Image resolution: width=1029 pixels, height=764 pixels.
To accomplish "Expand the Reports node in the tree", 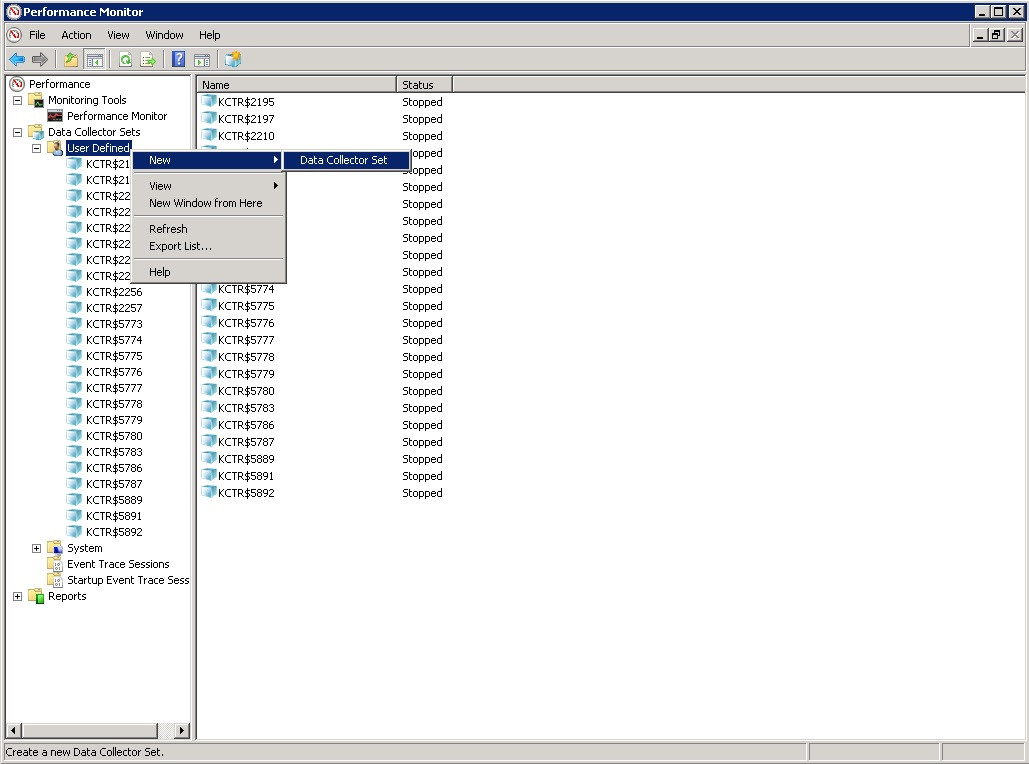I will point(16,595).
